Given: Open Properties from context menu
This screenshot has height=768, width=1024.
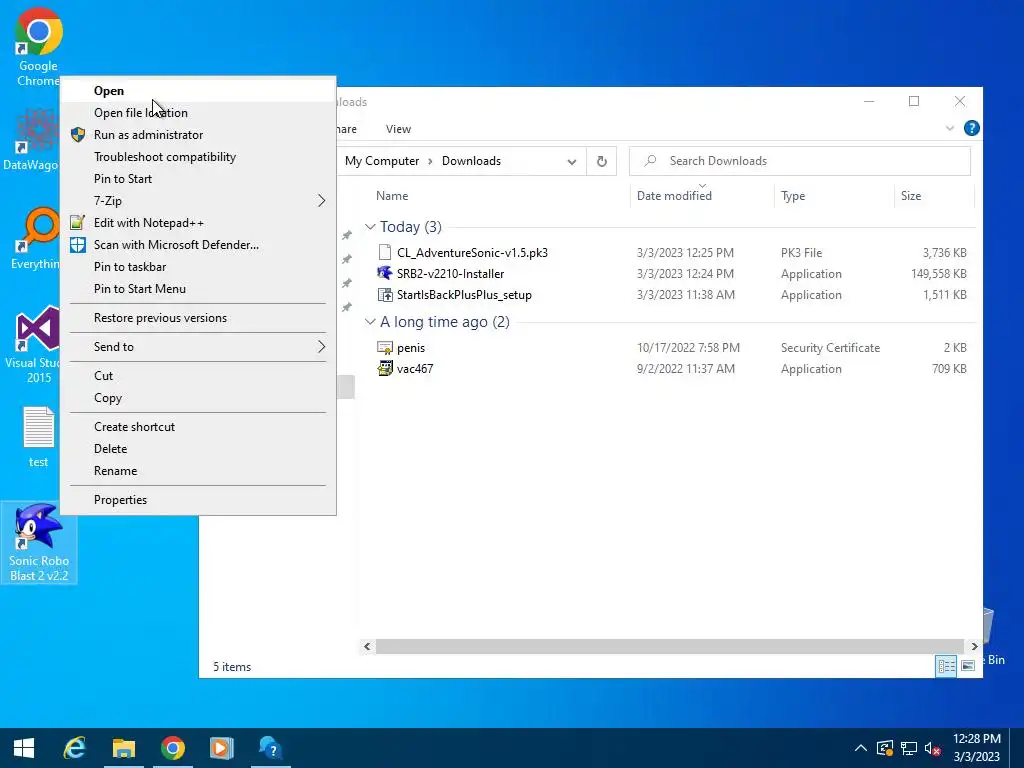Looking at the screenshot, I should click(198, 500).
